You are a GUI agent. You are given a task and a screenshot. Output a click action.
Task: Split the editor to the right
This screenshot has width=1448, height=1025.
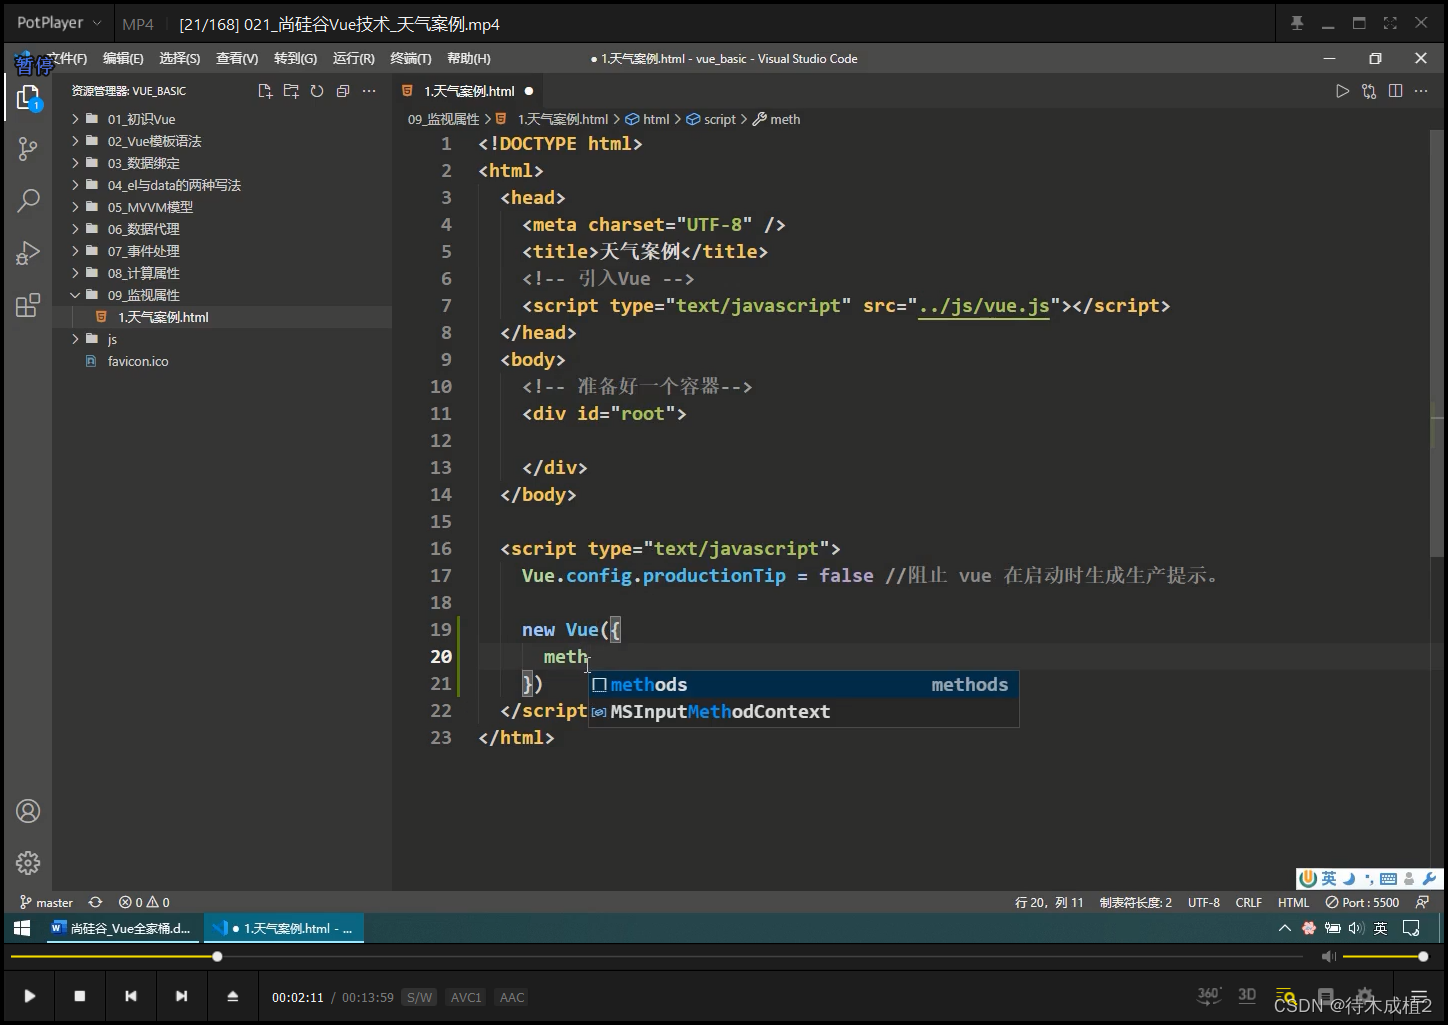[1395, 91]
